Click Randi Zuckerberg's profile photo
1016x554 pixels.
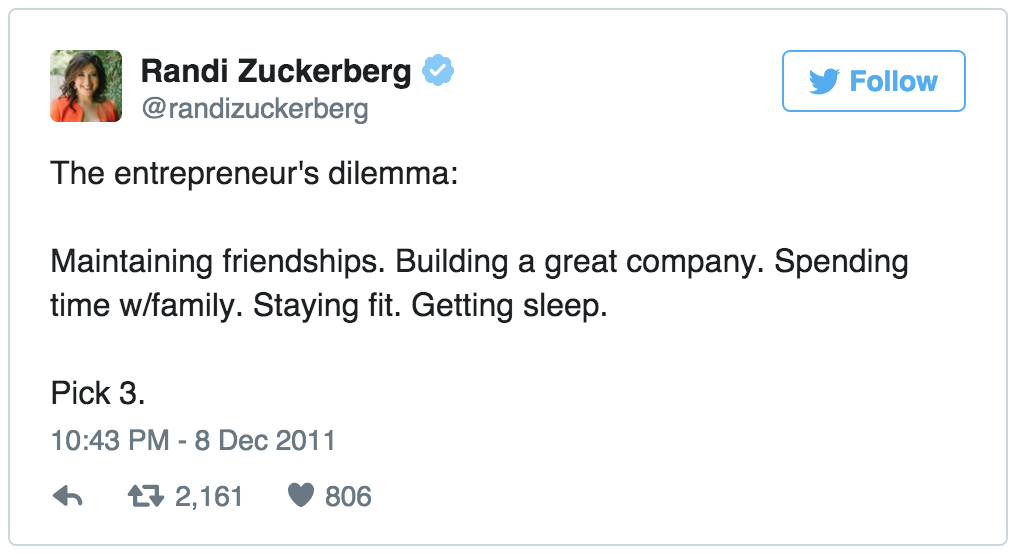tap(86, 86)
